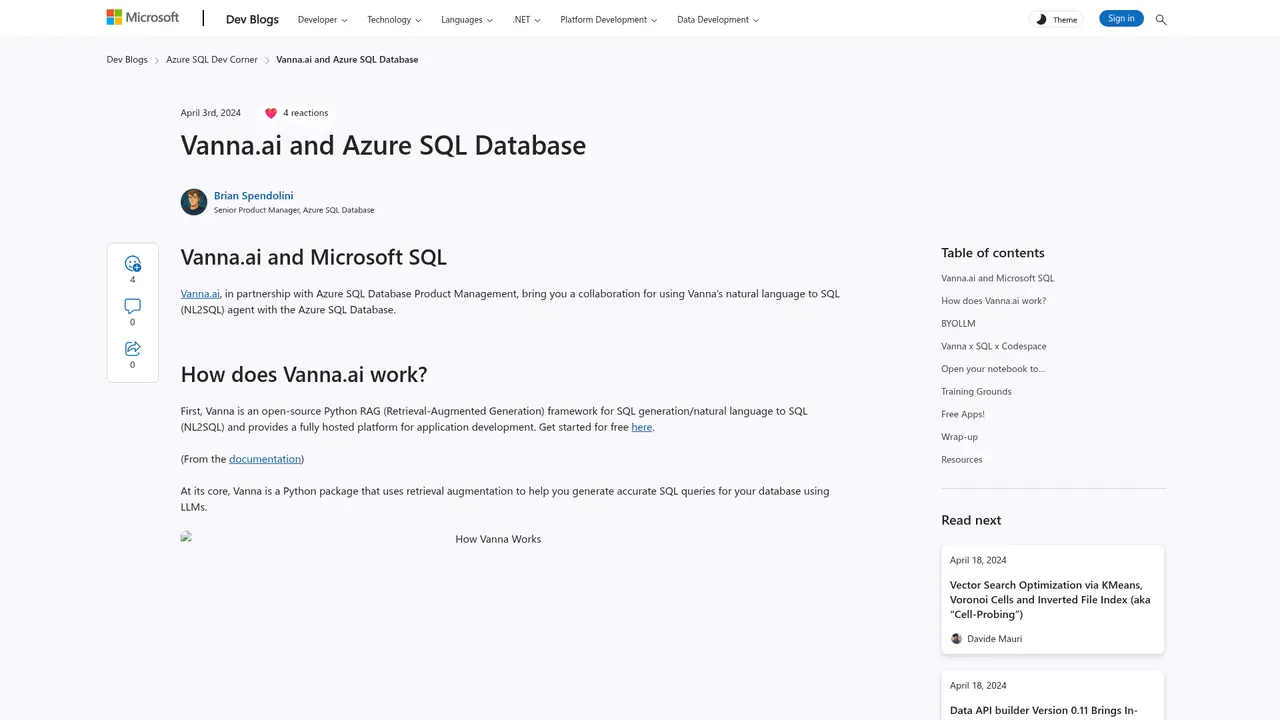Click the April 3rd, 2024 date
Screen dimensions: 1280x720
click(211, 113)
